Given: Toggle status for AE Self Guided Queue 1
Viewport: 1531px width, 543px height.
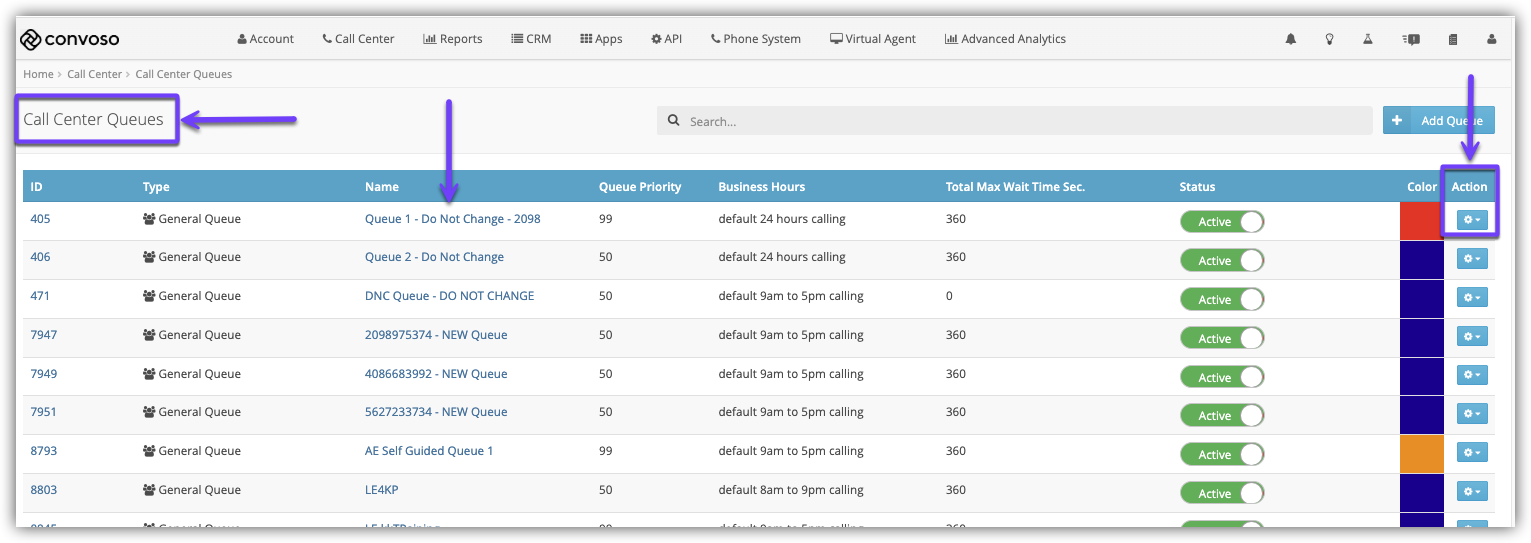Looking at the screenshot, I should point(1221,455).
